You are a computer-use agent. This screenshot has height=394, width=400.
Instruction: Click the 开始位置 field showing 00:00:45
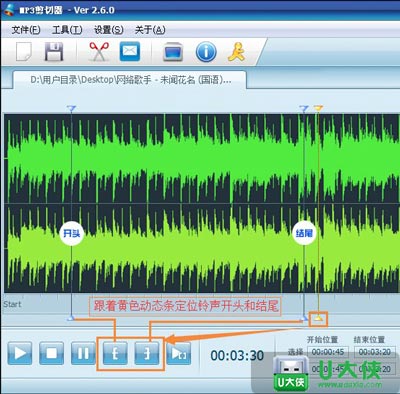328,352
